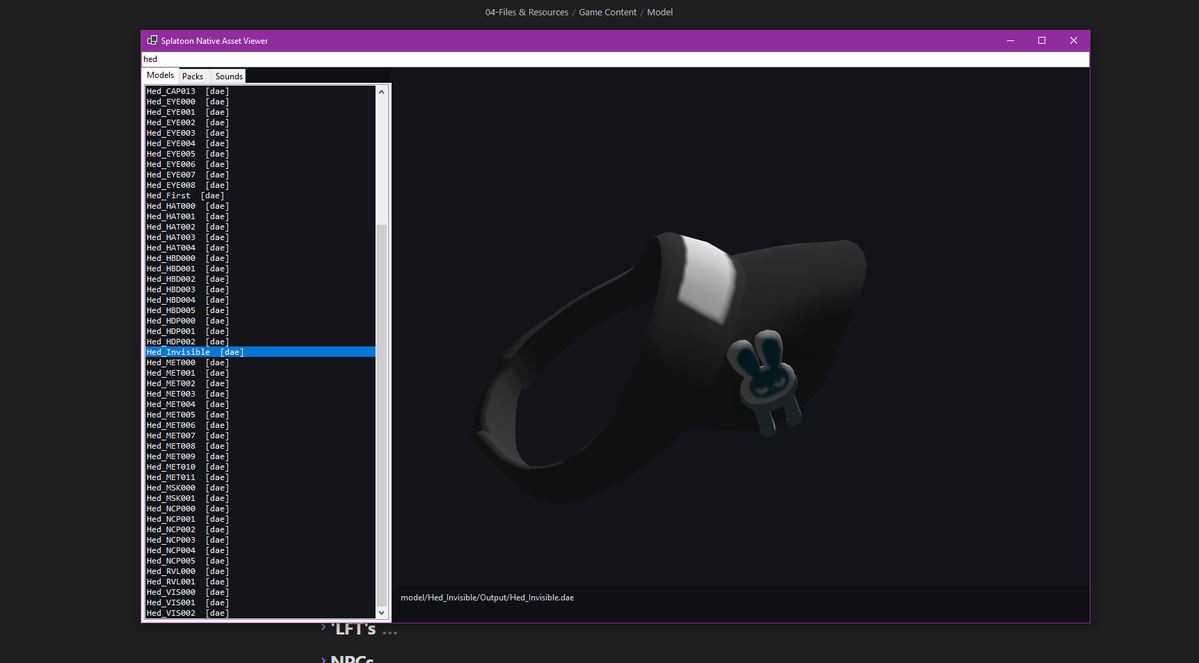Viewport: 1199px width, 663px height.
Task: Select Hed_HBD005 model entry
Action: pos(260,310)
